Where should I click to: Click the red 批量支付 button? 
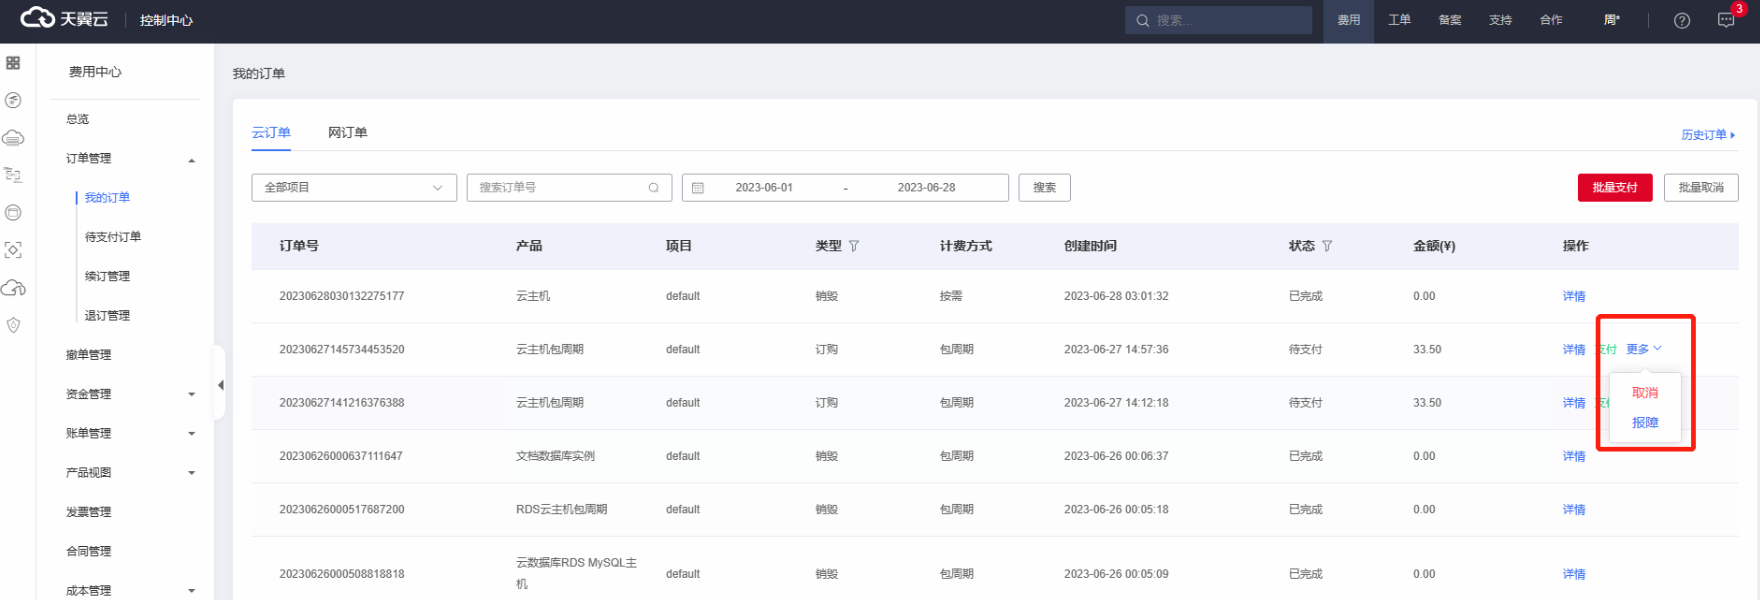coord(1614,188)
